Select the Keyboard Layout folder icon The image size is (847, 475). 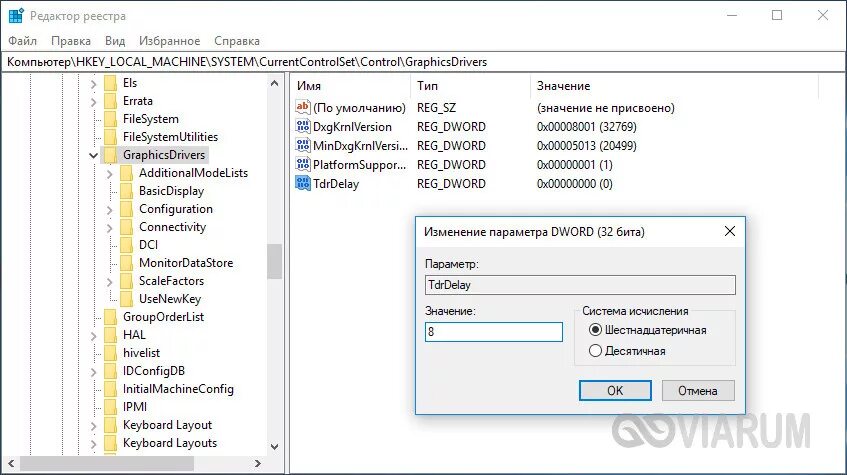point(110,425)
